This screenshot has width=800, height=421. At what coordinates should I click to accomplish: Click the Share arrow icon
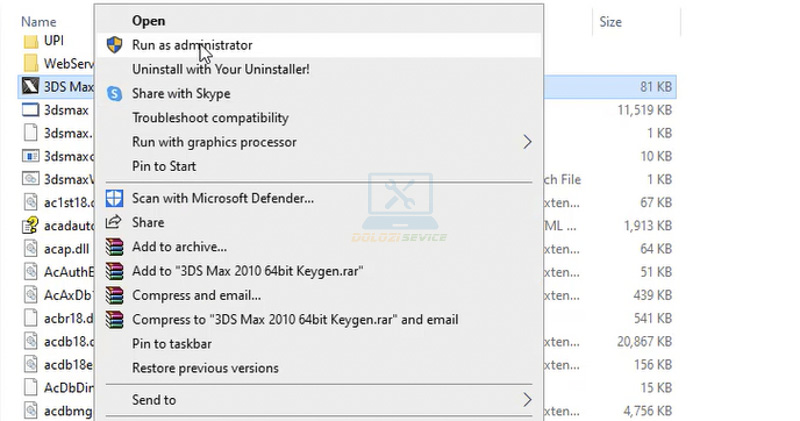[113, 222]
